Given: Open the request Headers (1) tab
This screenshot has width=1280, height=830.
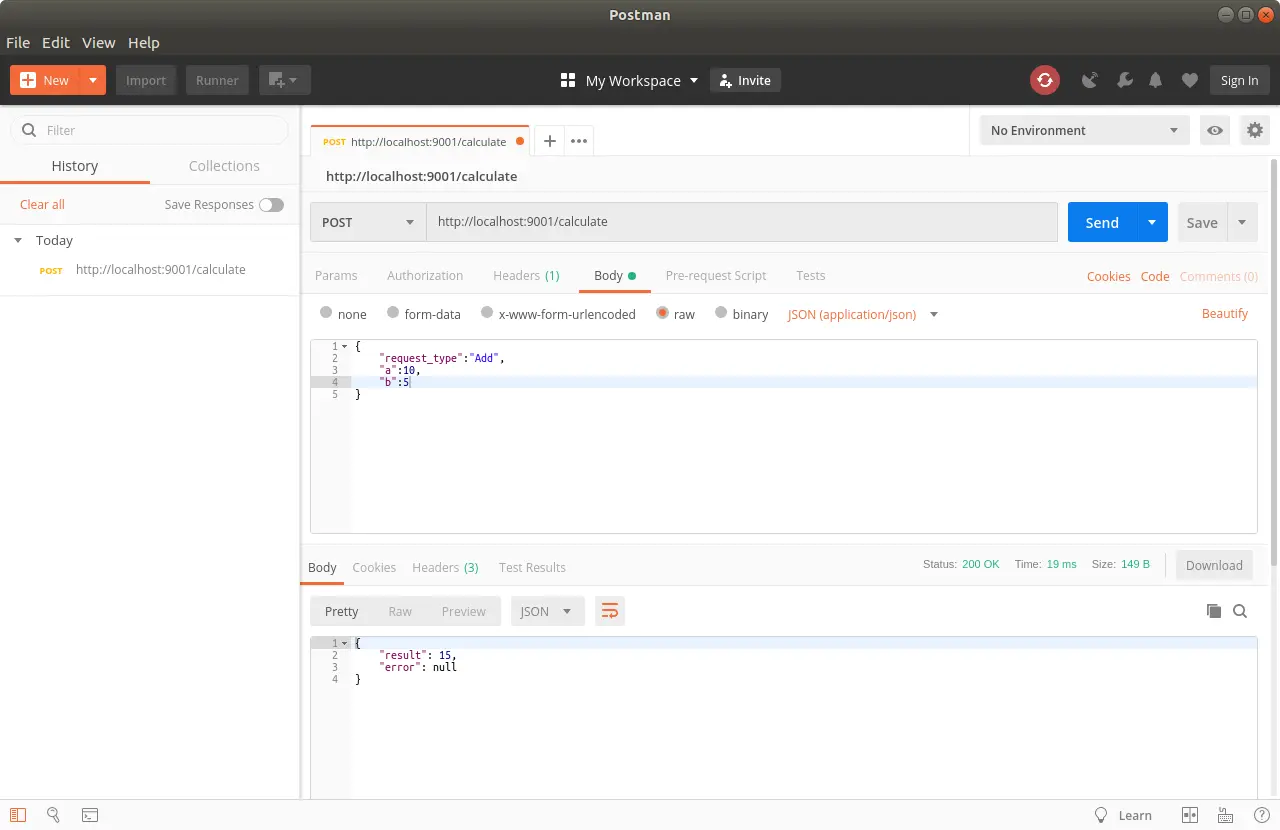Looking at the screenshot, I should tap(526, 275).
